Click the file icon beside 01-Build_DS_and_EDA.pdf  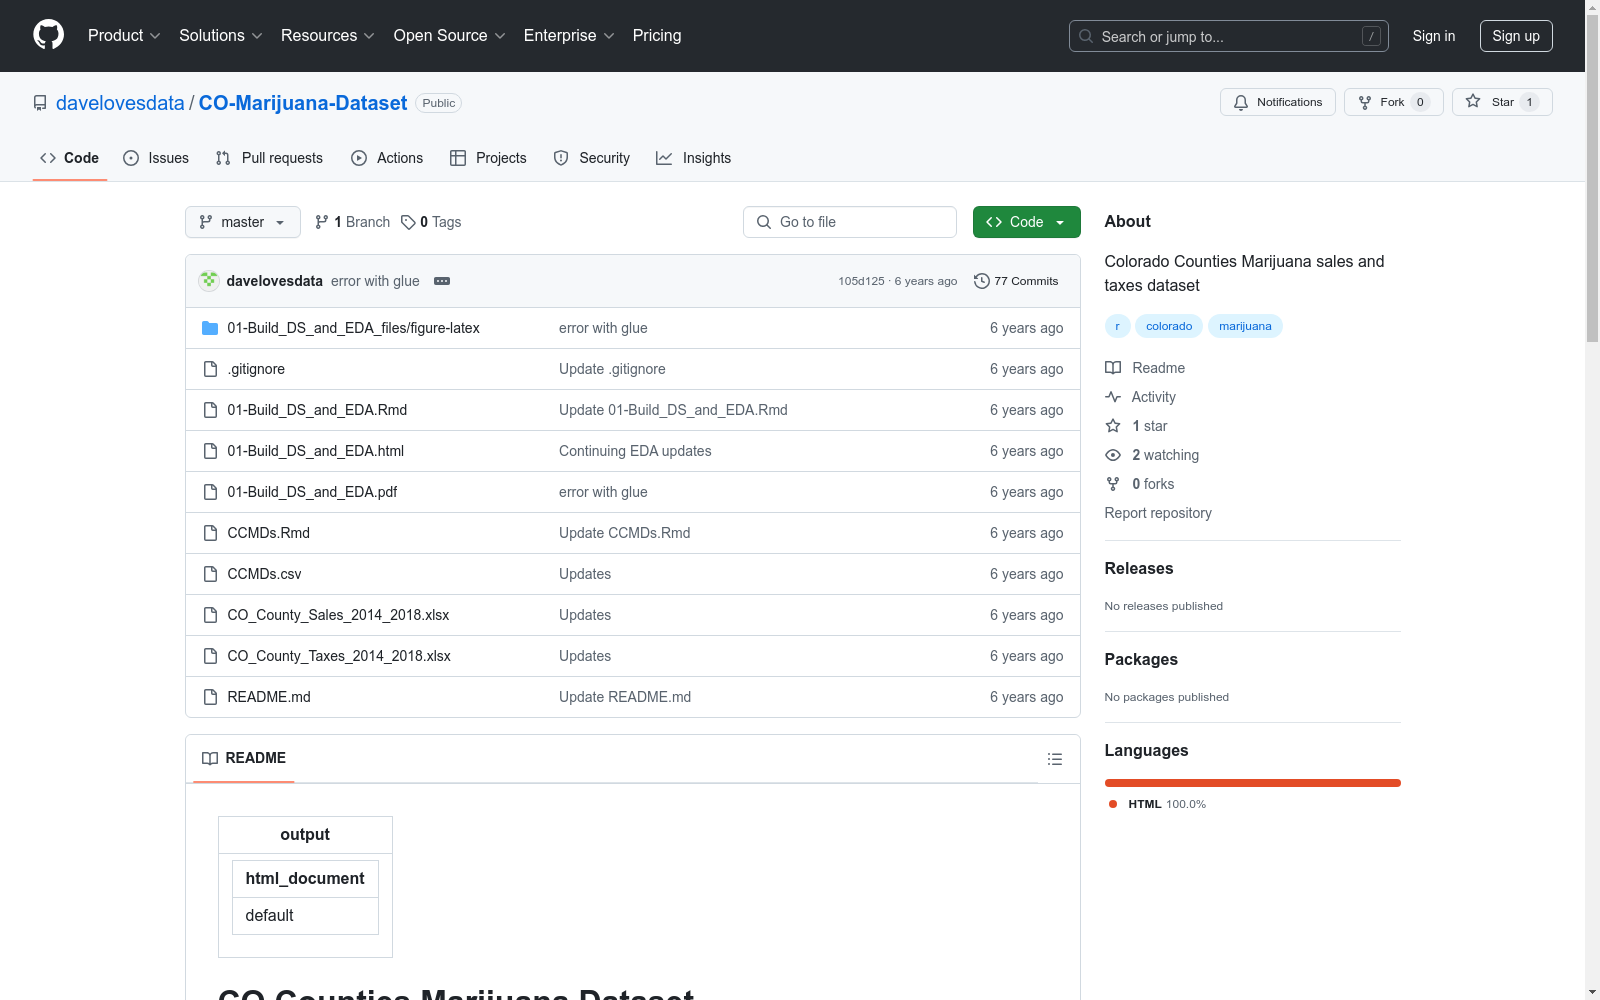210,492
